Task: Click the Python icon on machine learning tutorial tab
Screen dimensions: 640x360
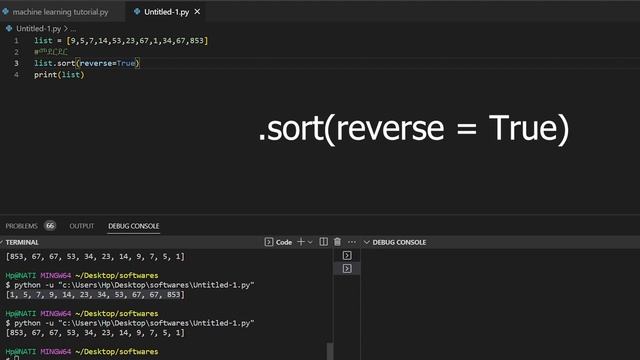Action: click(x=6, y=11)
